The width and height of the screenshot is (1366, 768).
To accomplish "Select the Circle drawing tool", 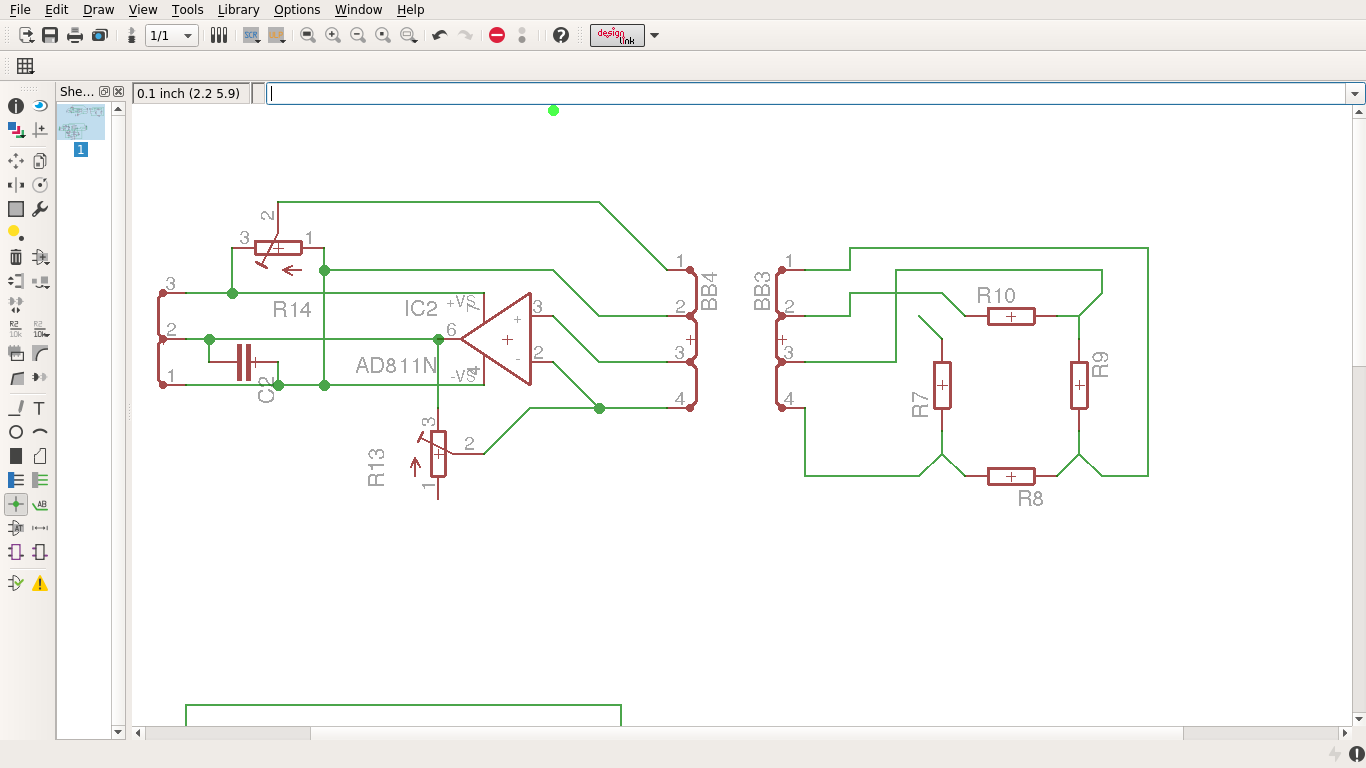I will click(x=16, y=432).
